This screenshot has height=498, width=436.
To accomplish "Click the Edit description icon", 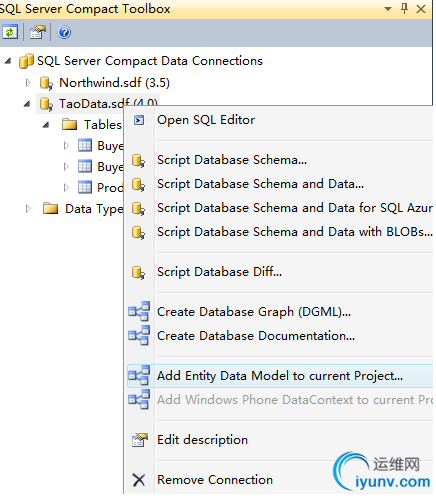I will pos(139,440).
